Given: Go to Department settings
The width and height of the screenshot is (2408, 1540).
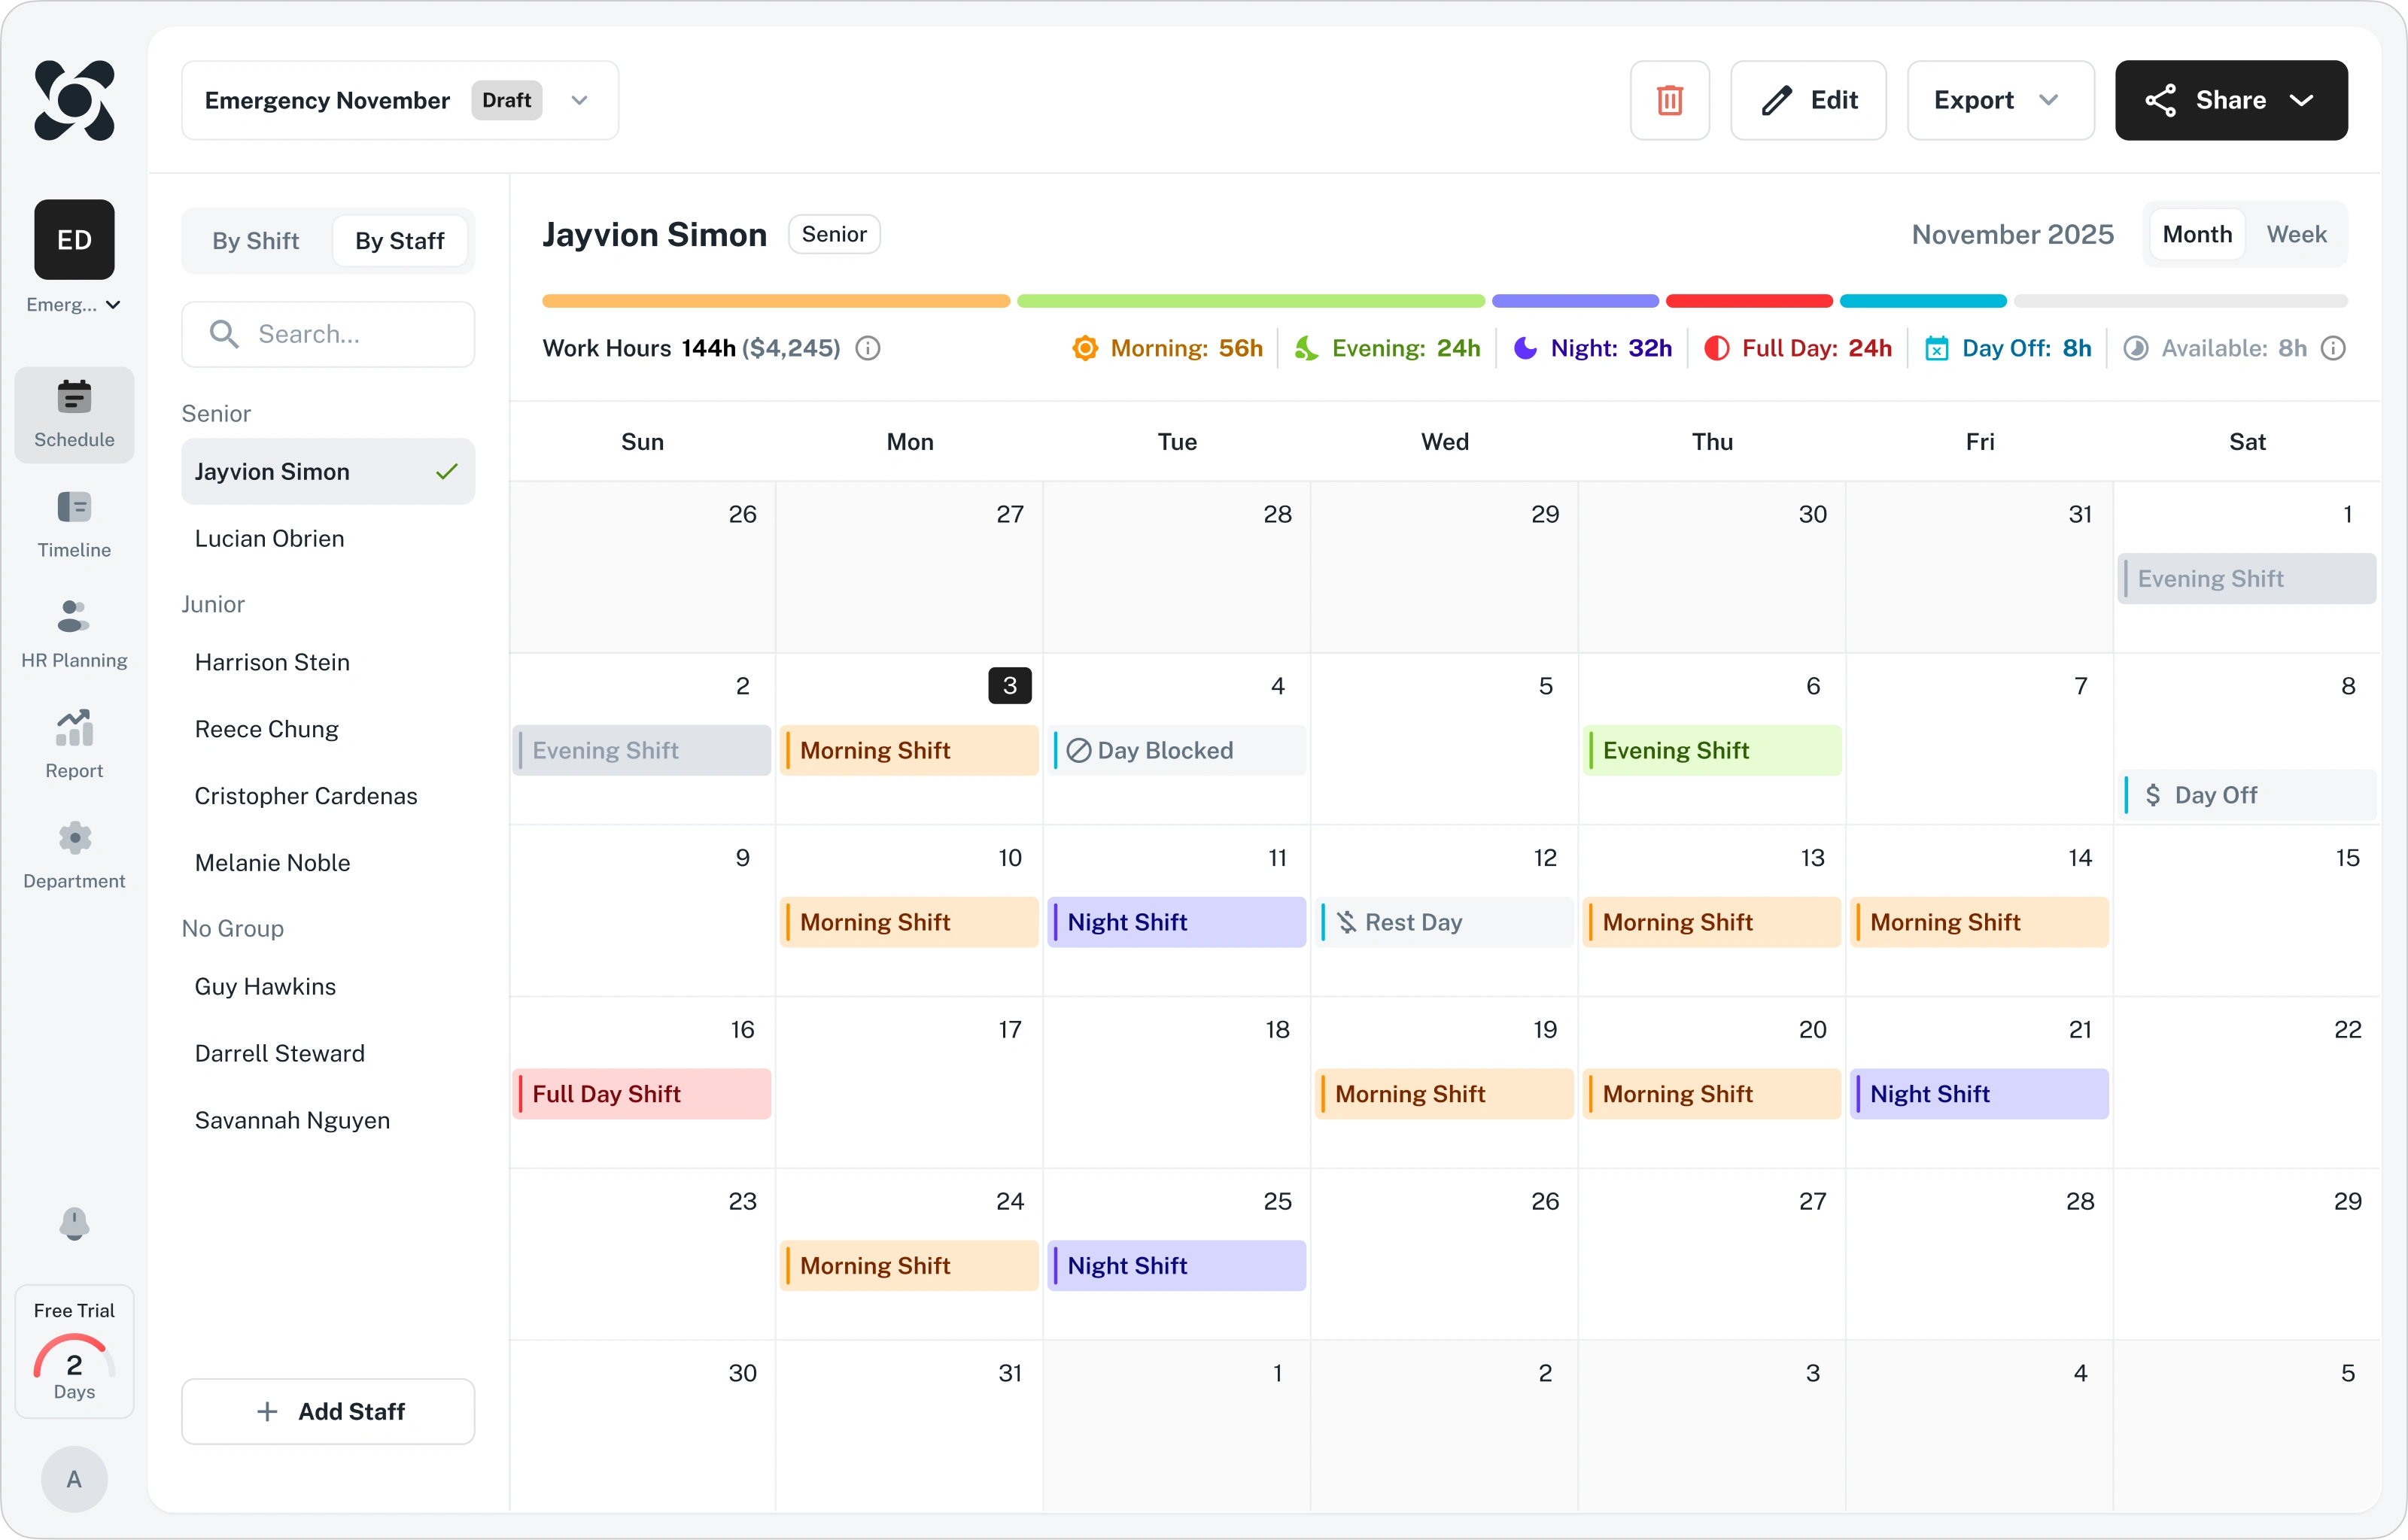Looking at the screenshot, I should pyautogui.click(x=74, y=854).
